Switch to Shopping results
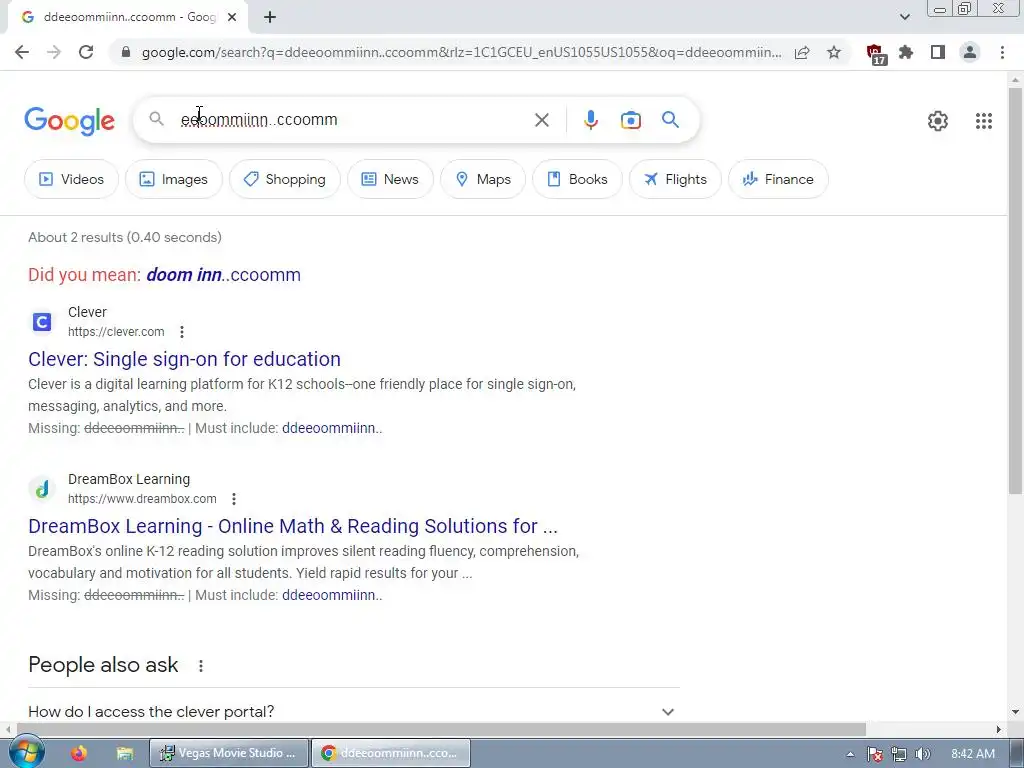1024x768 pixels. click(x=285, y=179)
